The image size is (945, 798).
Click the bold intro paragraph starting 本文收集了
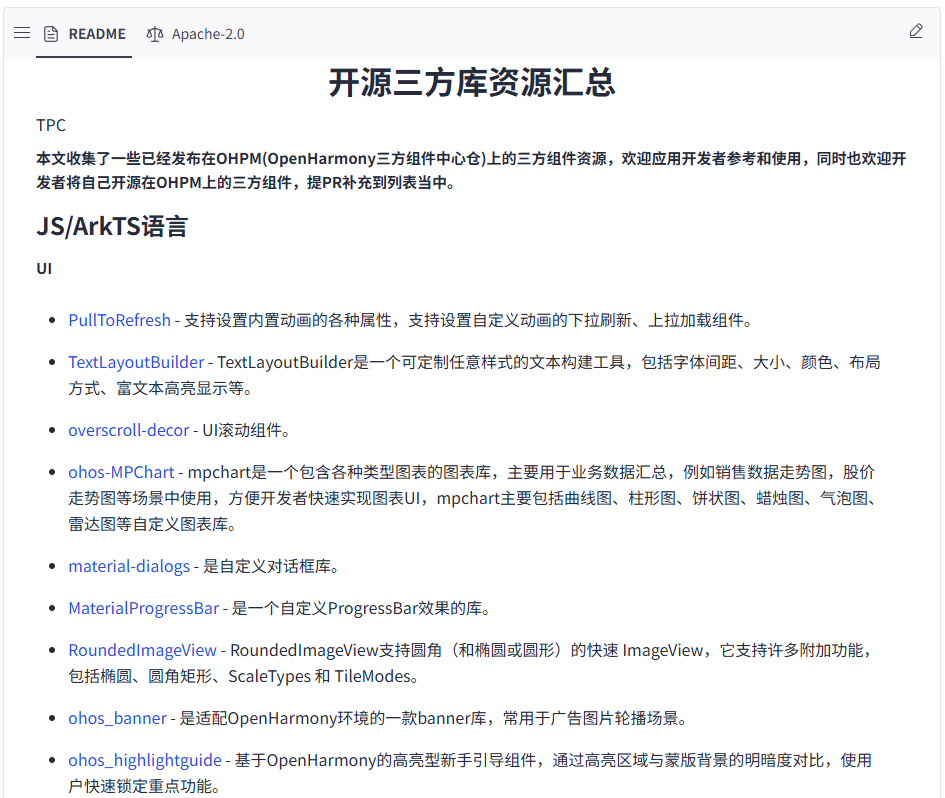click(x=471, y=171)
